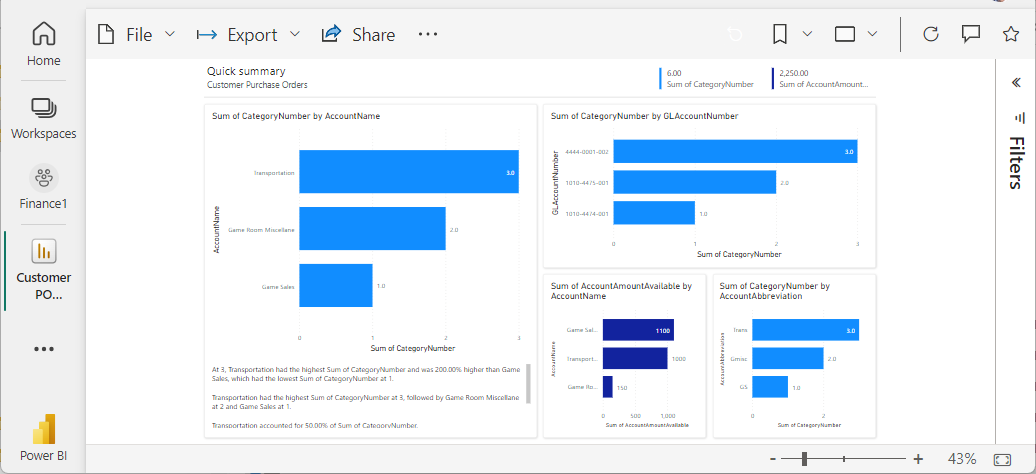Screen dimensions: 1036x474
Task: Expand the File menu
Action: point(136,34)
